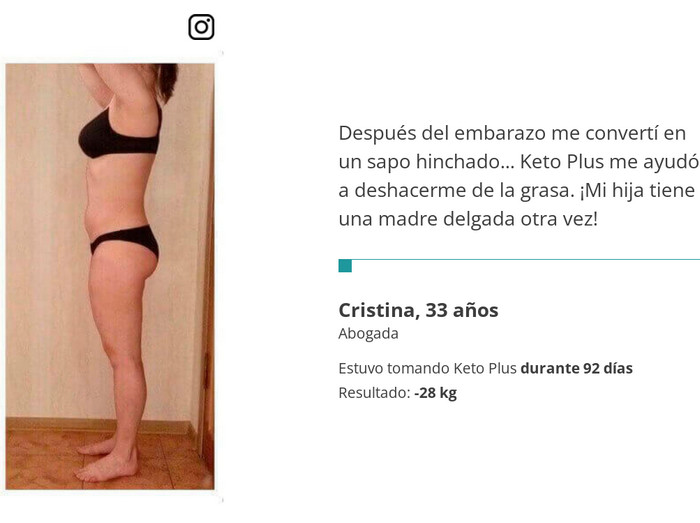Select the name "Cristina, 33 años"
This screenshot has height=523, width=700.
(418, 310)
